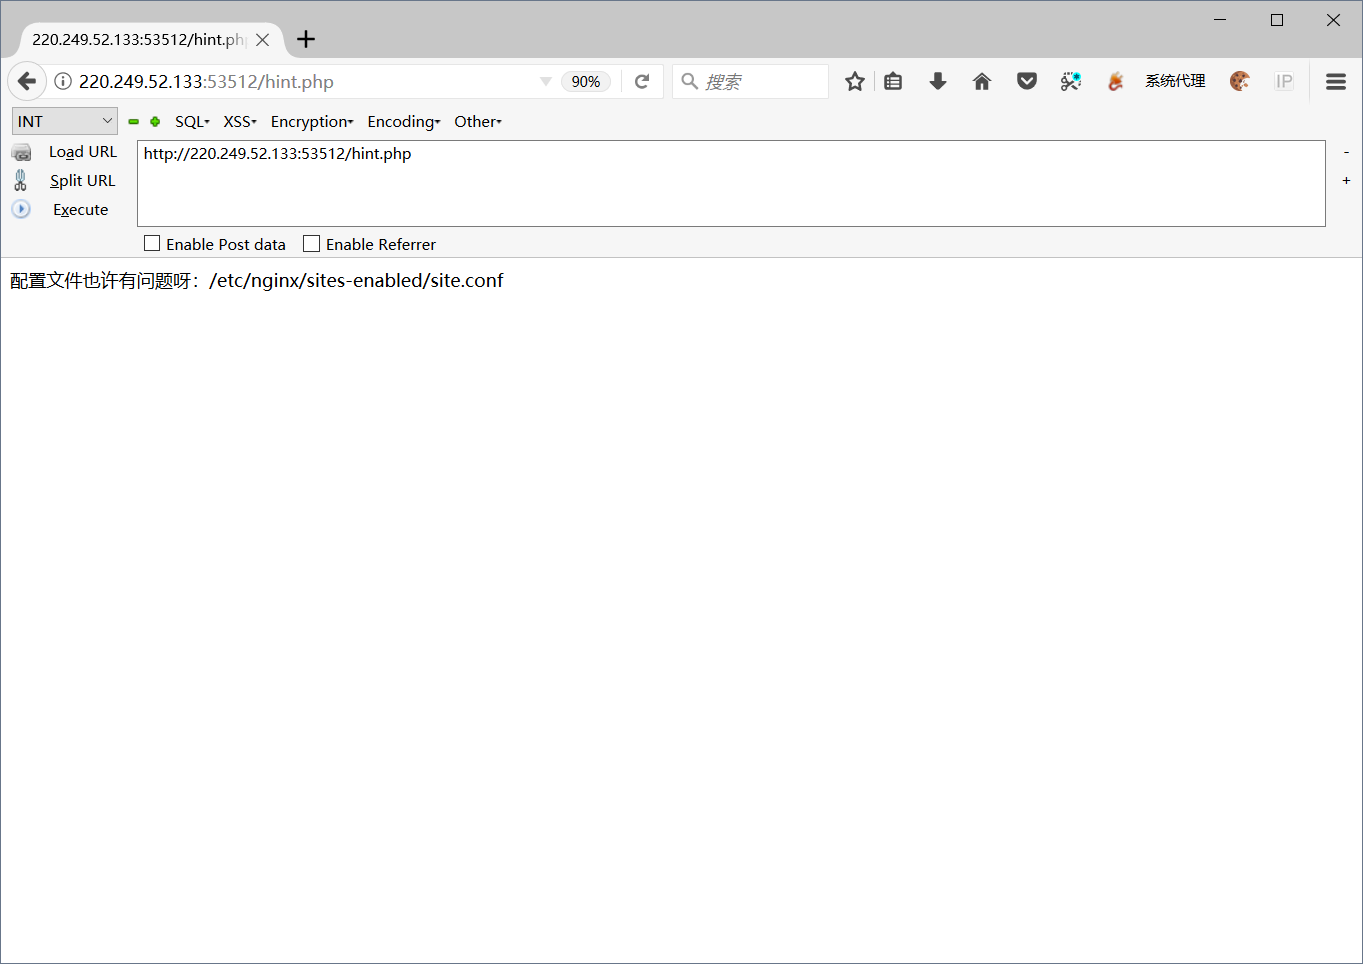Click the Split URL scissors icon
Viewport: 1363px width, 964px height.
pos(21,180)
